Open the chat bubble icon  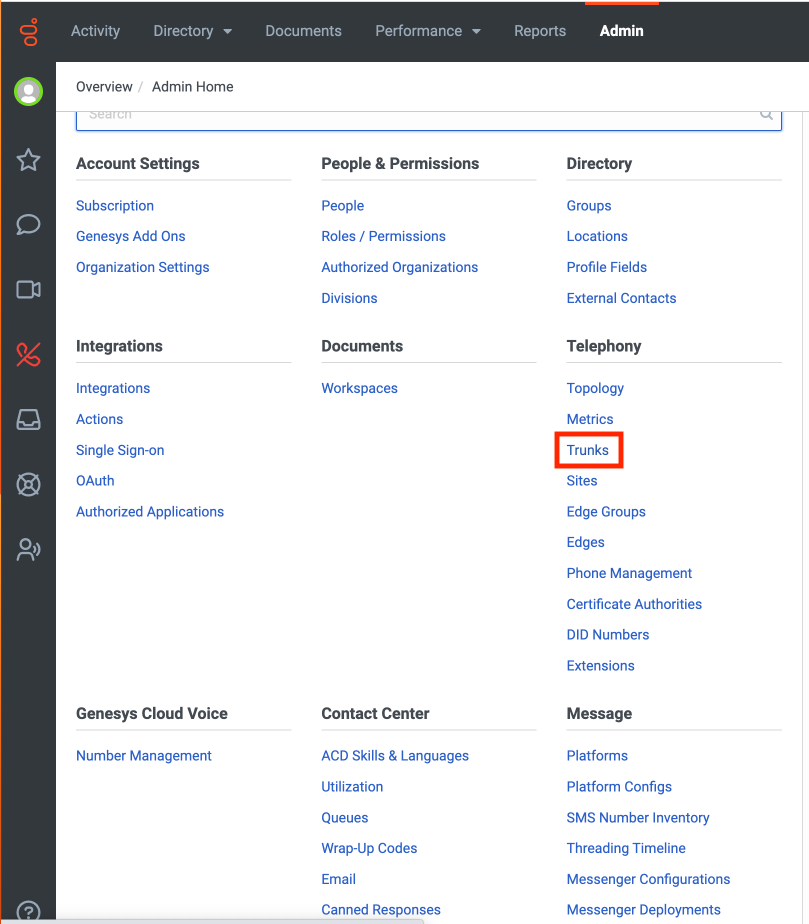coord(28,224)
